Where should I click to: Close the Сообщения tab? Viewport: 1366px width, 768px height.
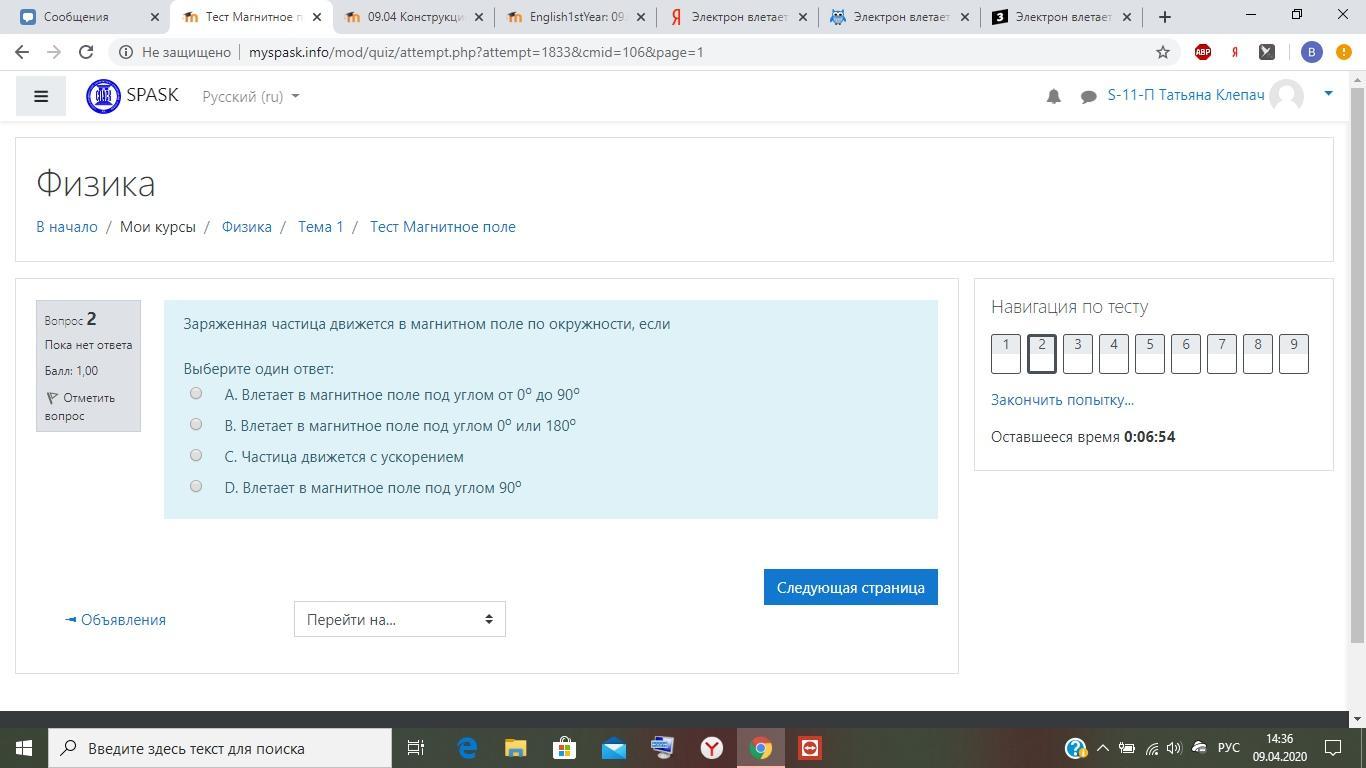pyautogui.click(x=155, y=17)
